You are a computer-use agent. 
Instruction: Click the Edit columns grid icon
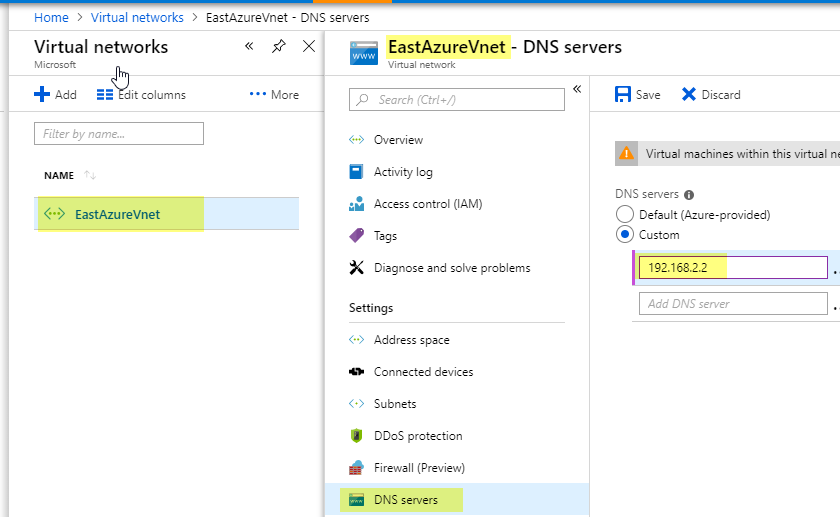104,95
